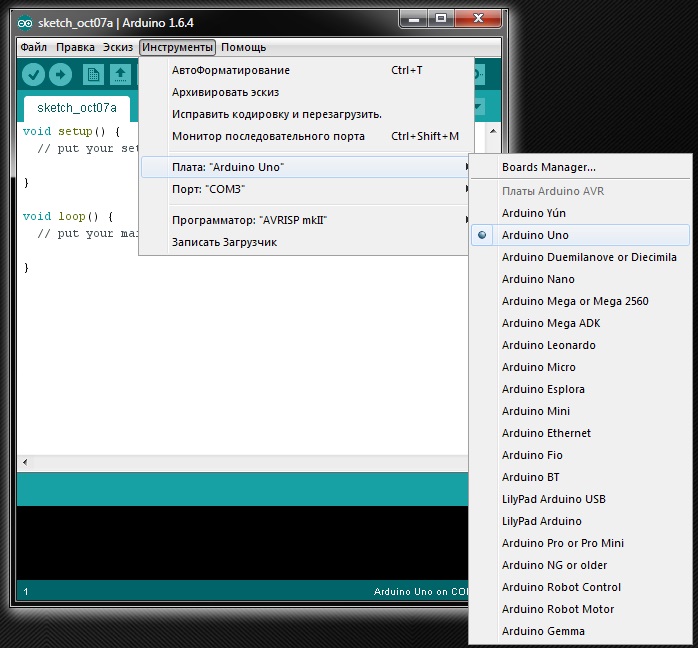
Task: Choose Исправить кодировку и перезагрузить
Action: [305, 114]
